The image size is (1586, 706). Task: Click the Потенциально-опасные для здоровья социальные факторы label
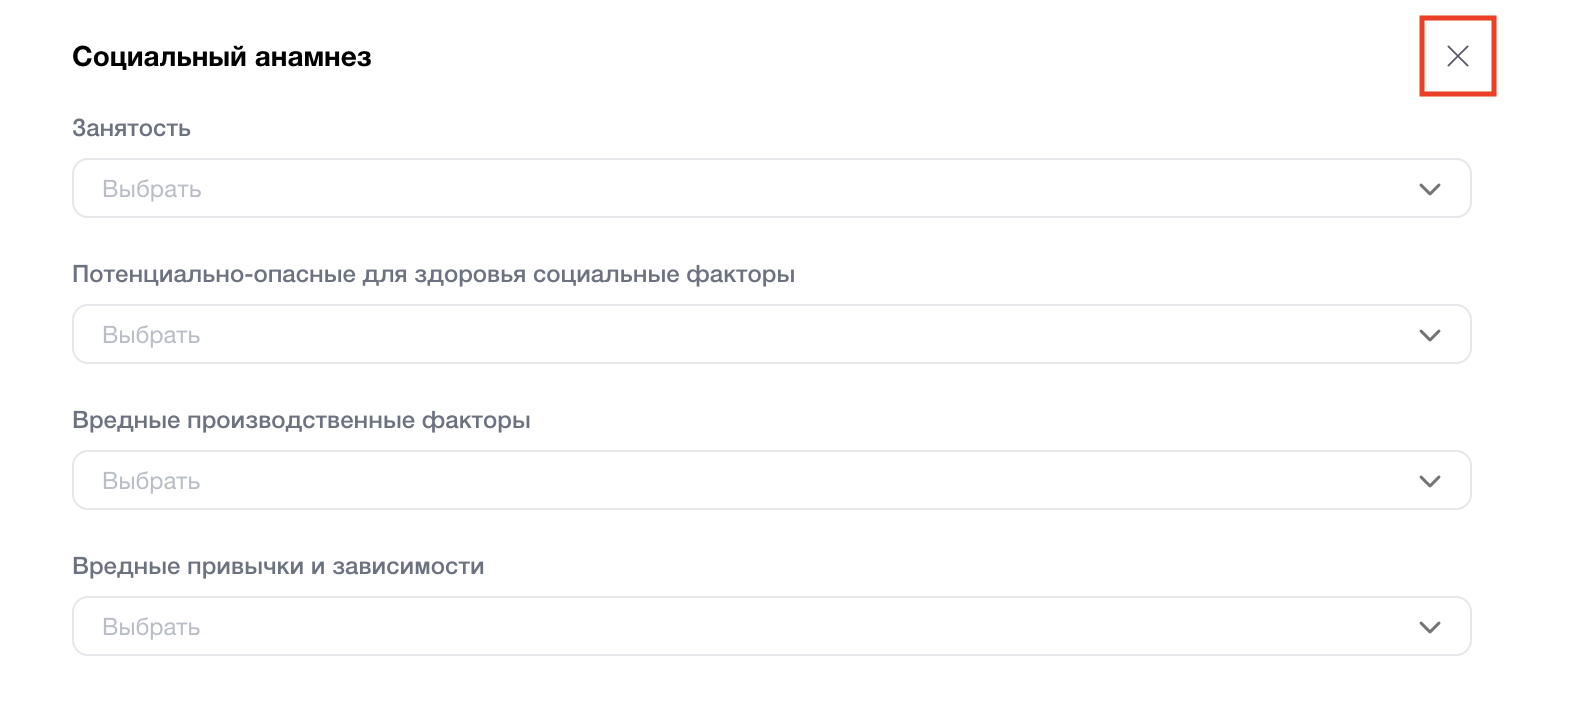[433, 274]
